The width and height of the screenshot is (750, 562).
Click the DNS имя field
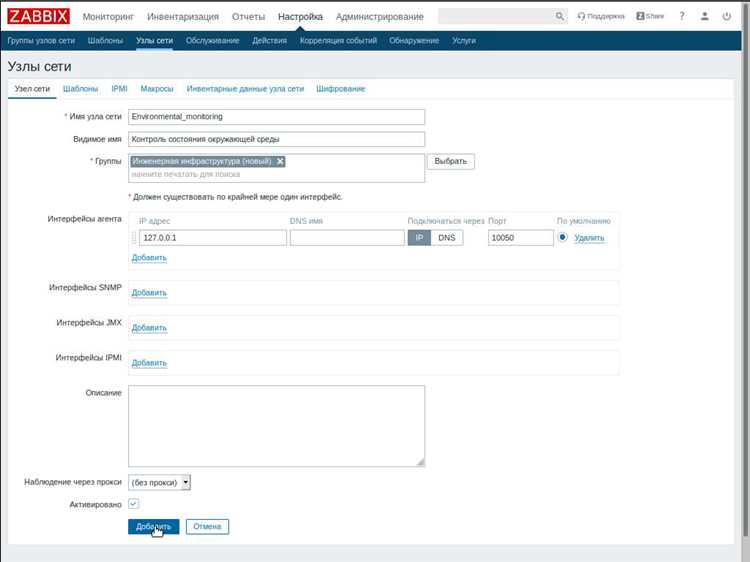click(347, 238)
